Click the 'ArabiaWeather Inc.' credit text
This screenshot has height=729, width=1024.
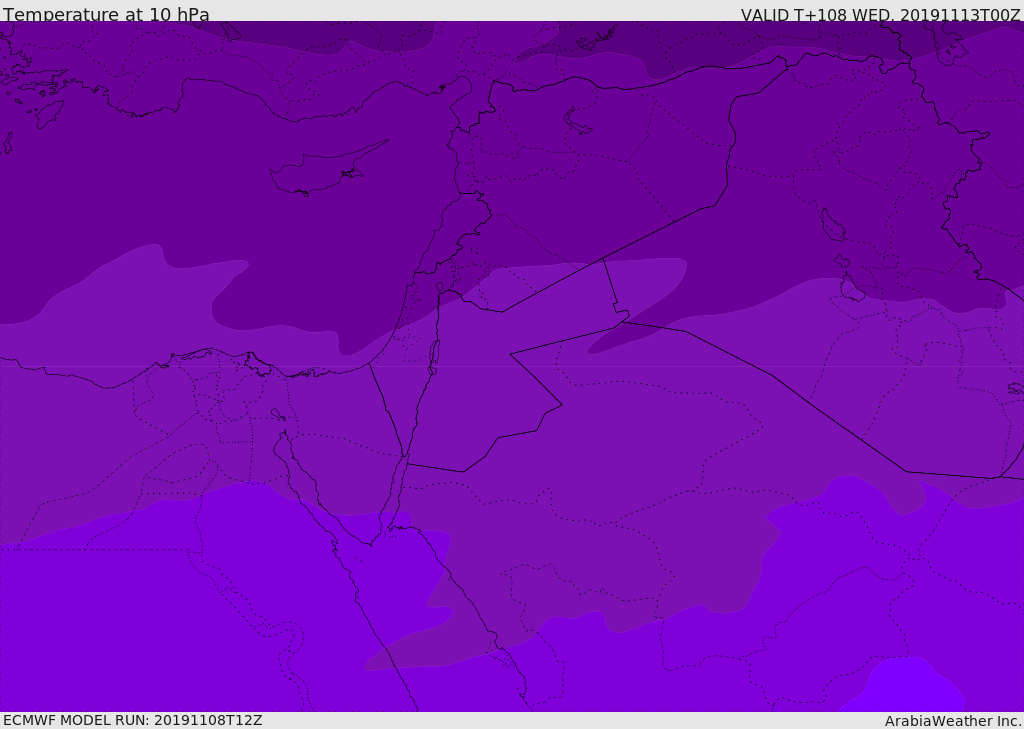click(x=953, y=721)
